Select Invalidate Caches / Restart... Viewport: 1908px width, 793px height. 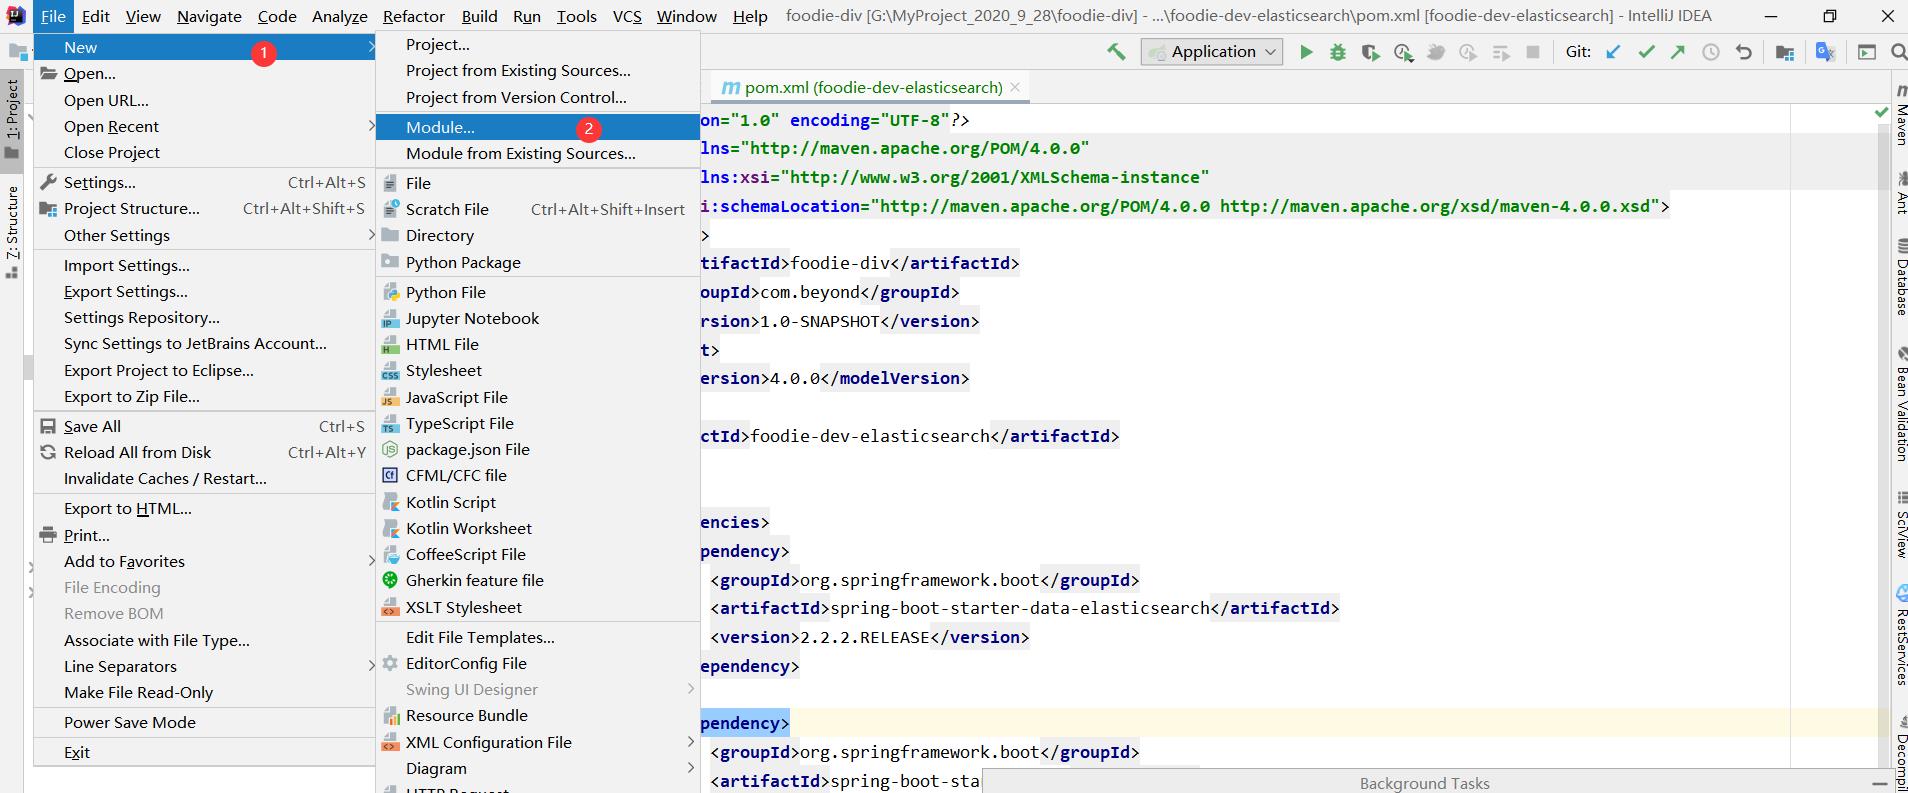click(x=204, y=478)
